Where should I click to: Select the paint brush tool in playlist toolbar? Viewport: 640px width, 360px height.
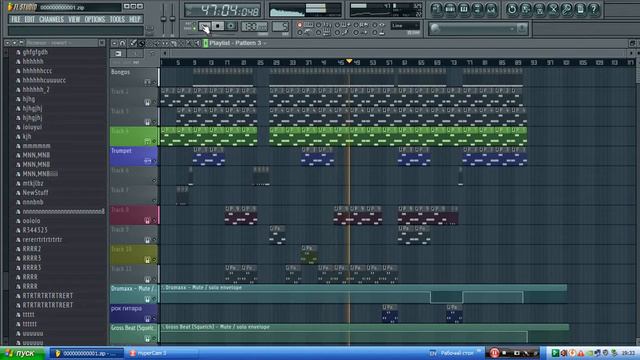click(141, 43)
